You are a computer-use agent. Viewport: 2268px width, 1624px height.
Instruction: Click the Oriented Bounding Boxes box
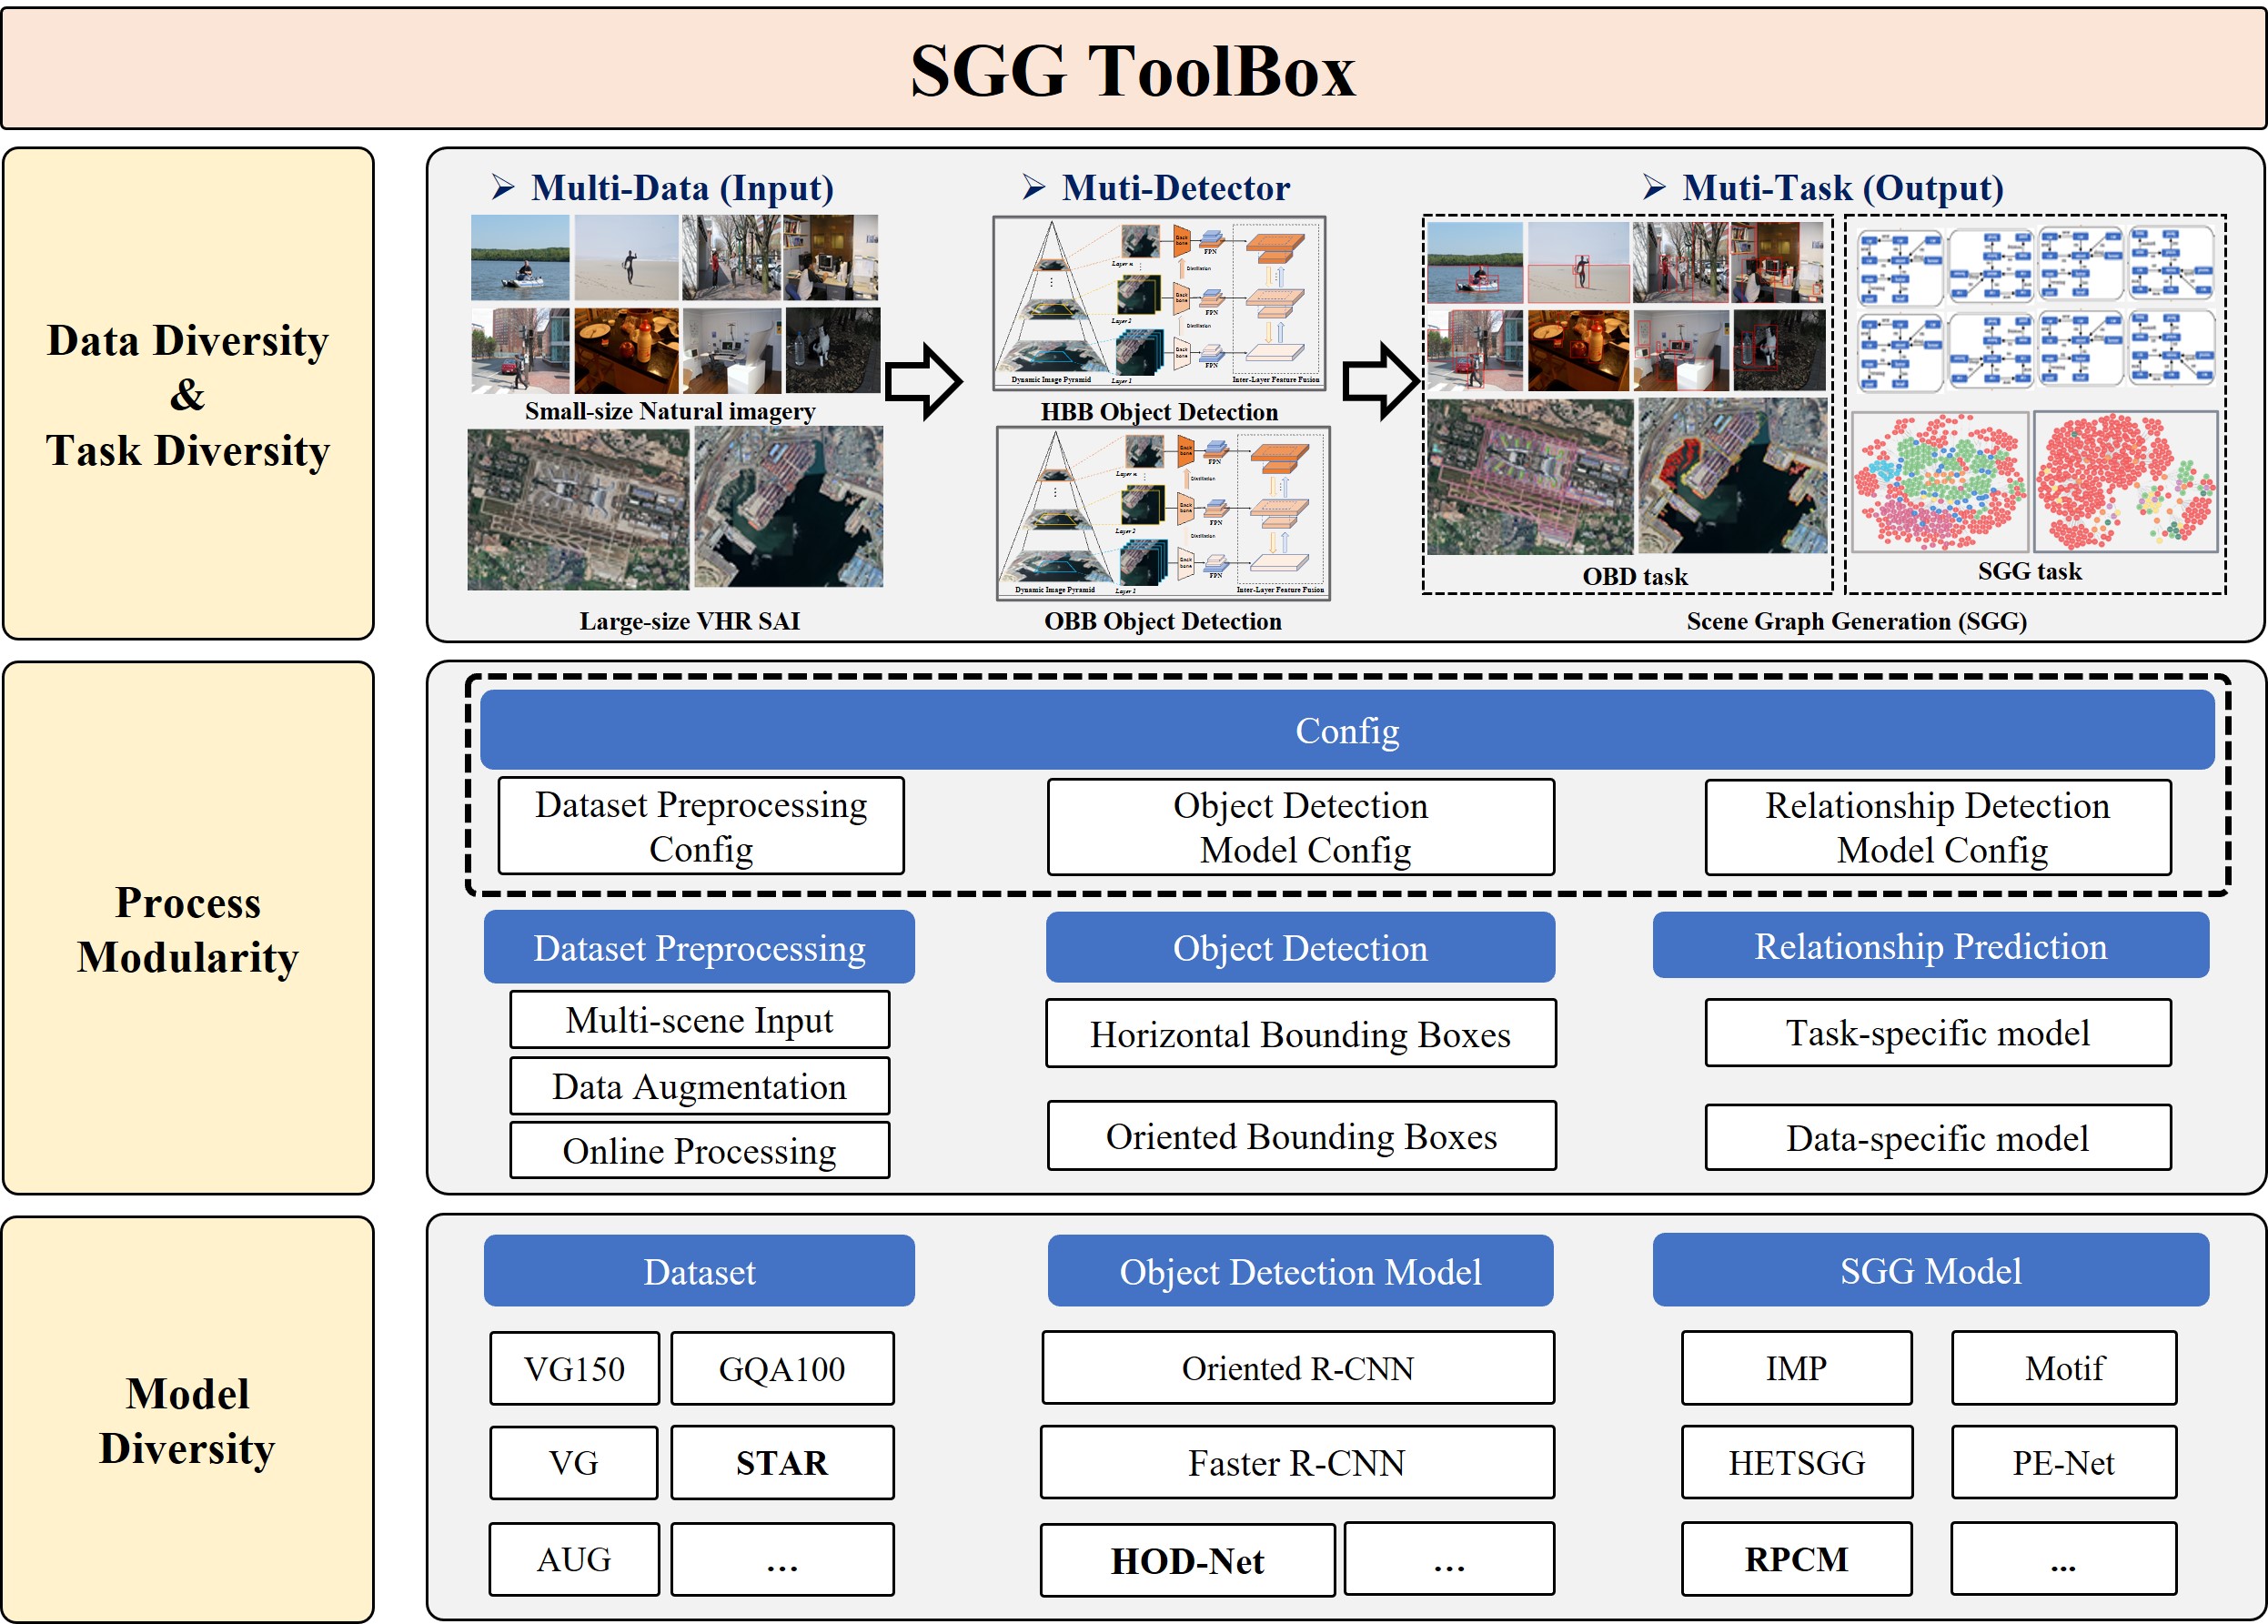[1300, 1136]
